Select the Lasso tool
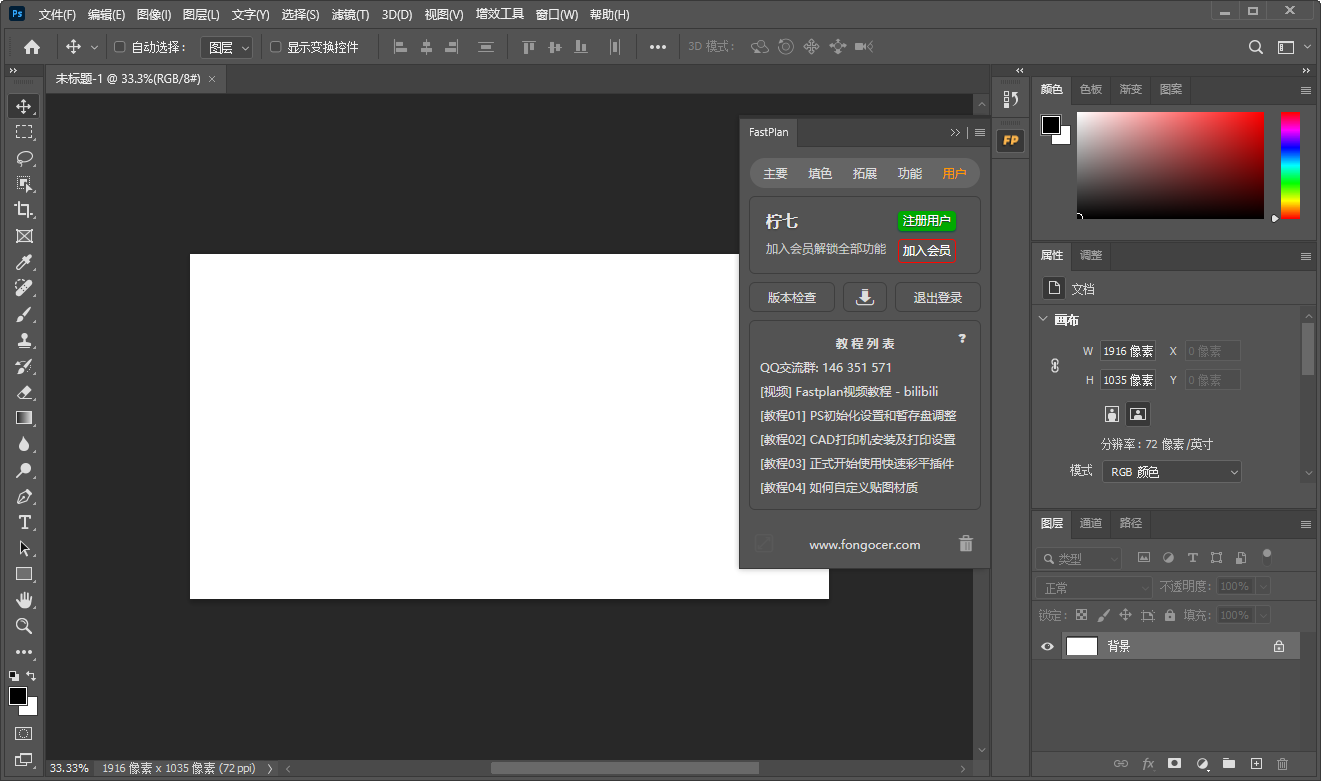Image resolution: width=1321 pixels, height=781 pixels. pos(24,158)
